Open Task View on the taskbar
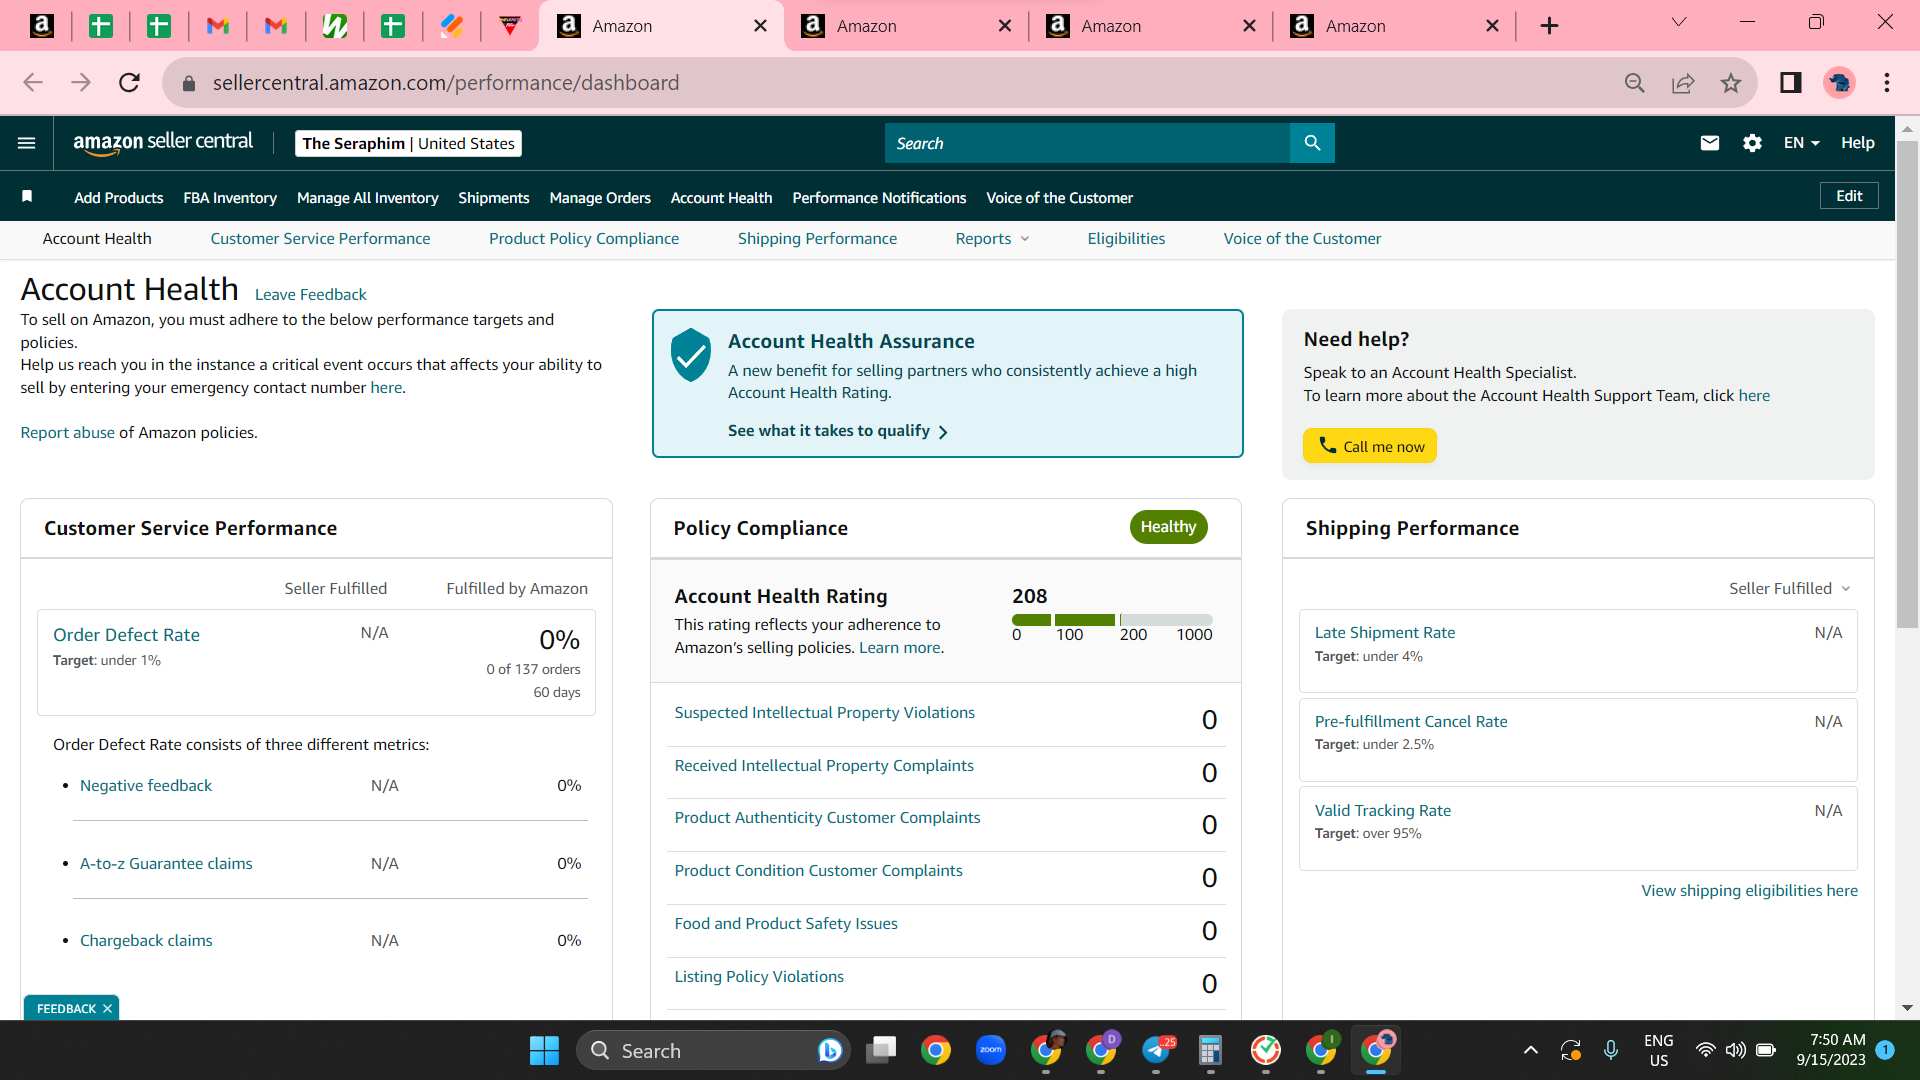1920x1080 pixels. 881,1050
